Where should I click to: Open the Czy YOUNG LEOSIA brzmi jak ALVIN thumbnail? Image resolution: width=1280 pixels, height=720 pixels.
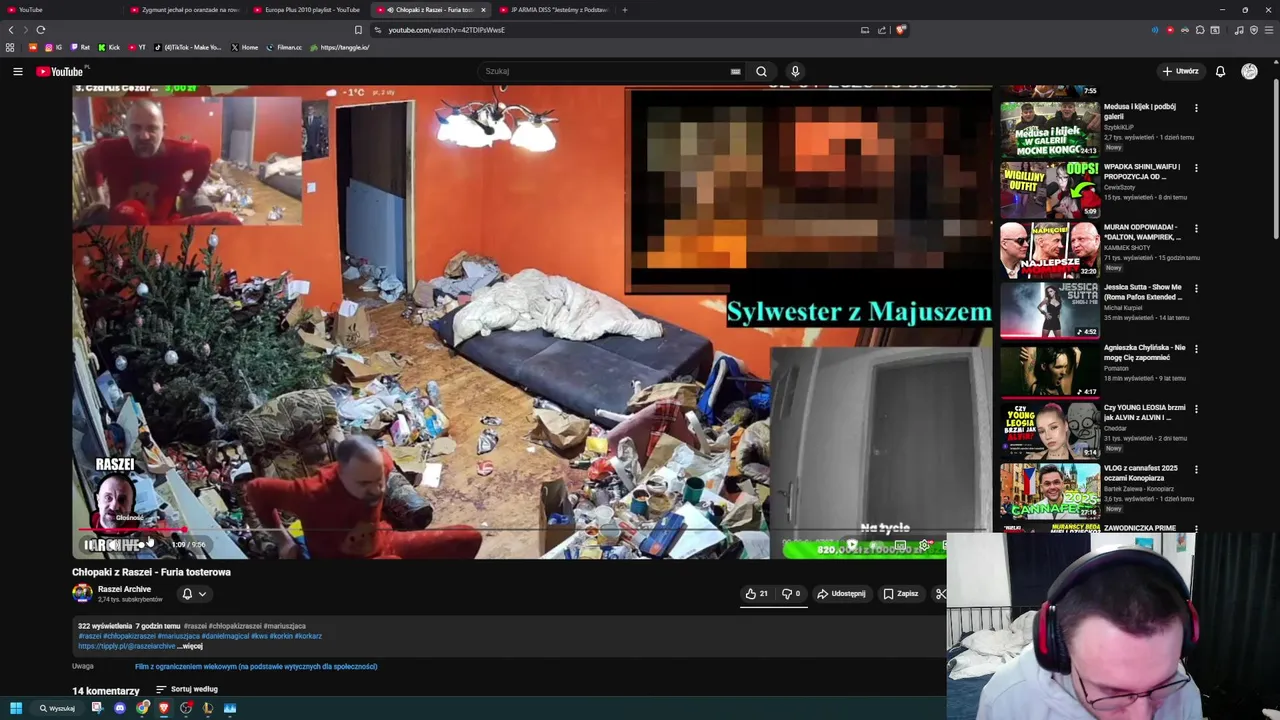point(1049,430)
